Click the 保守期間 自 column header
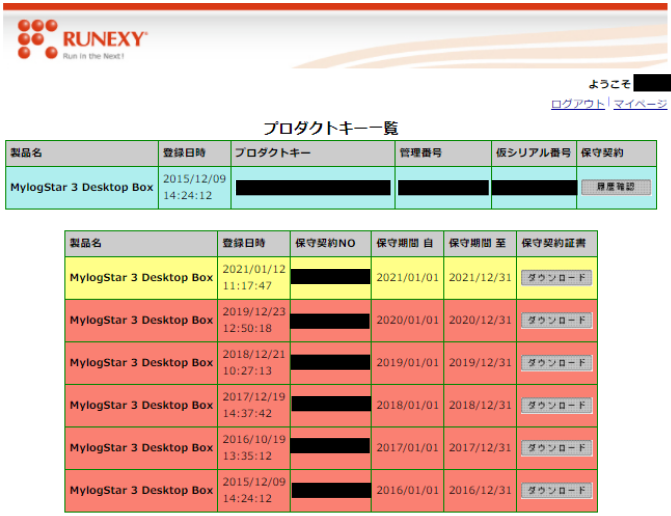The width and height of the screenshot is (671, 516). [407, 243]
